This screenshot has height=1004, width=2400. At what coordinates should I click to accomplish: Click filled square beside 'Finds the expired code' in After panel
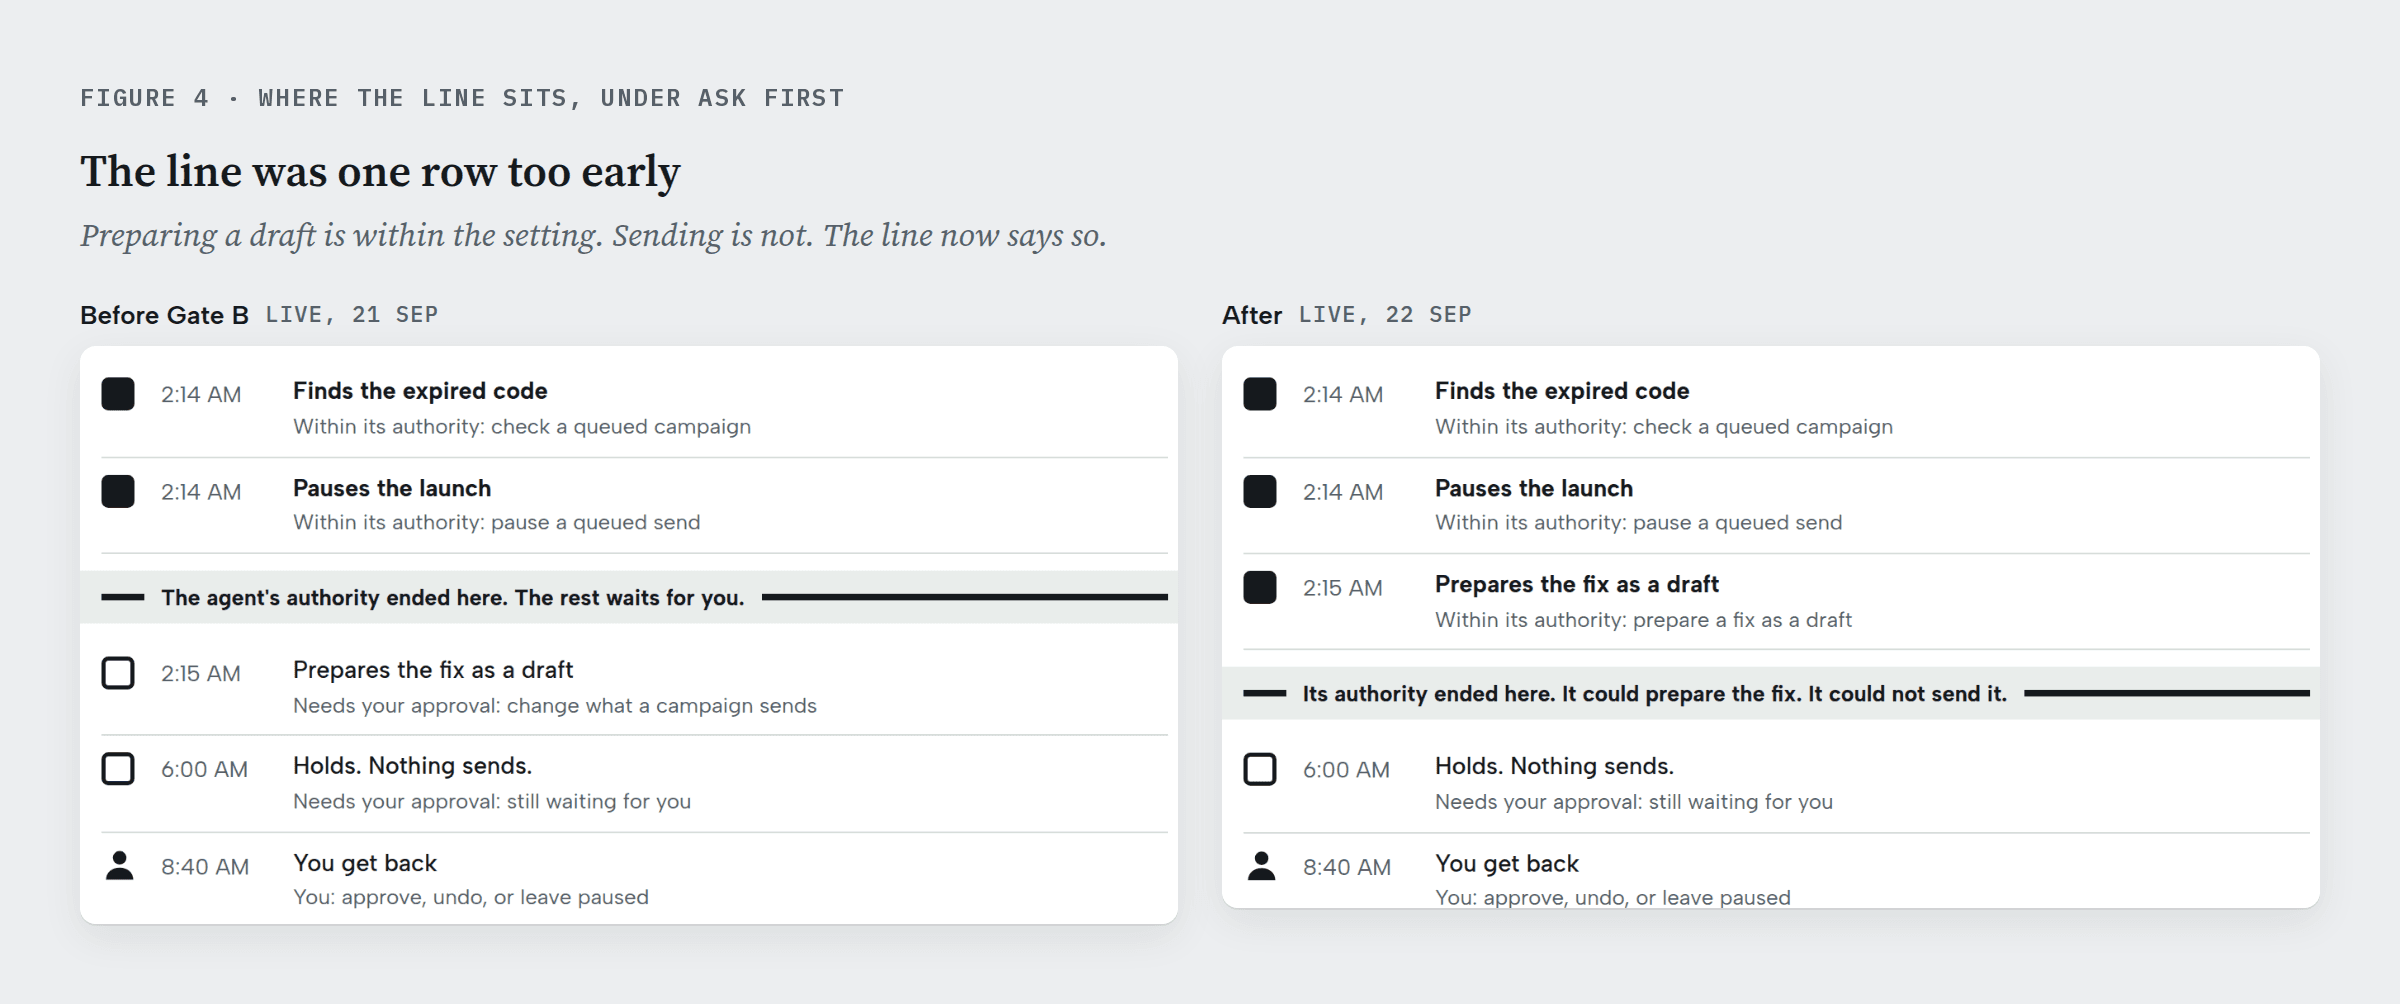coord(1260,394)
